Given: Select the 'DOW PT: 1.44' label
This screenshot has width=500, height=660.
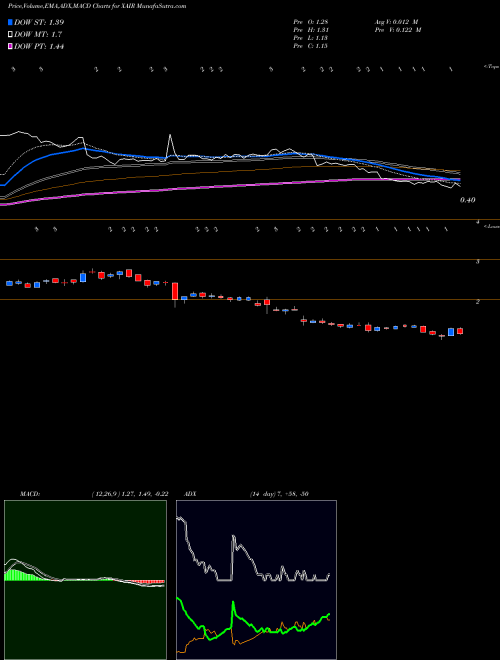Looking at the screenshot, I should (x=39, y=47).
